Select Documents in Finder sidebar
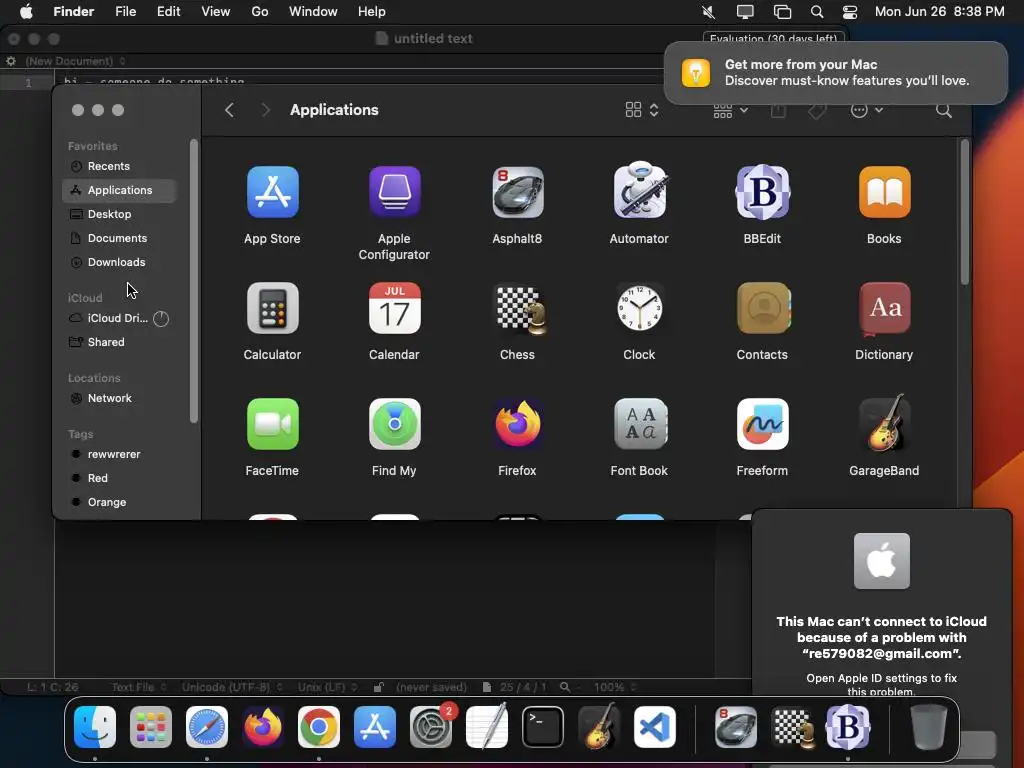 120,238
